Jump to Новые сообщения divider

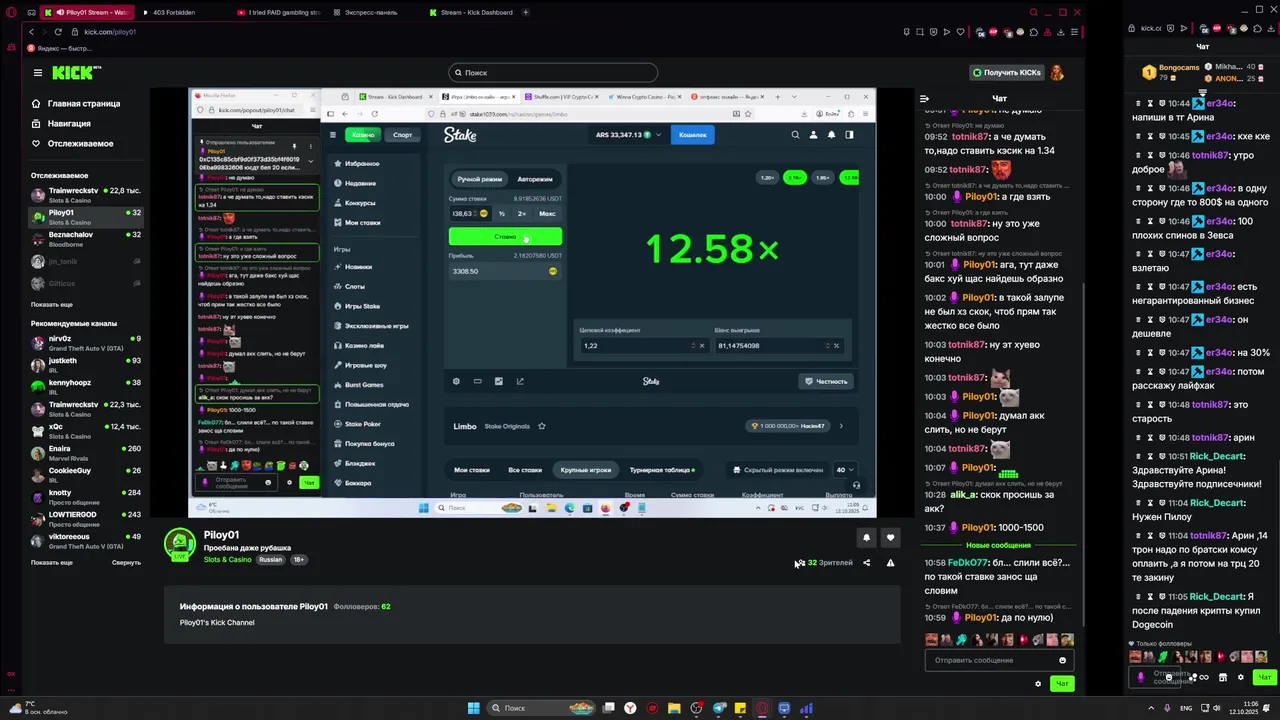coord(998,545)
